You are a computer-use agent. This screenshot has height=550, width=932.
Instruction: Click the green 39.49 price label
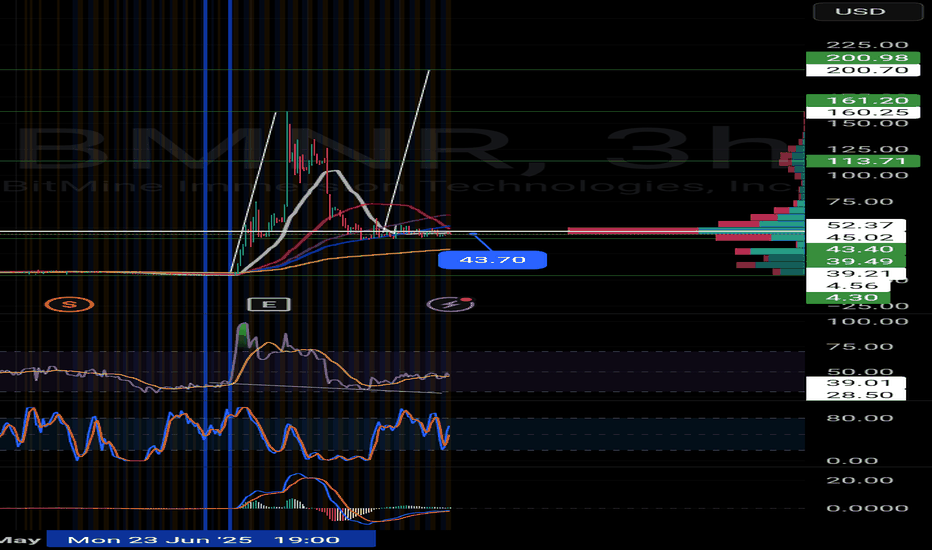click(856, 262)
